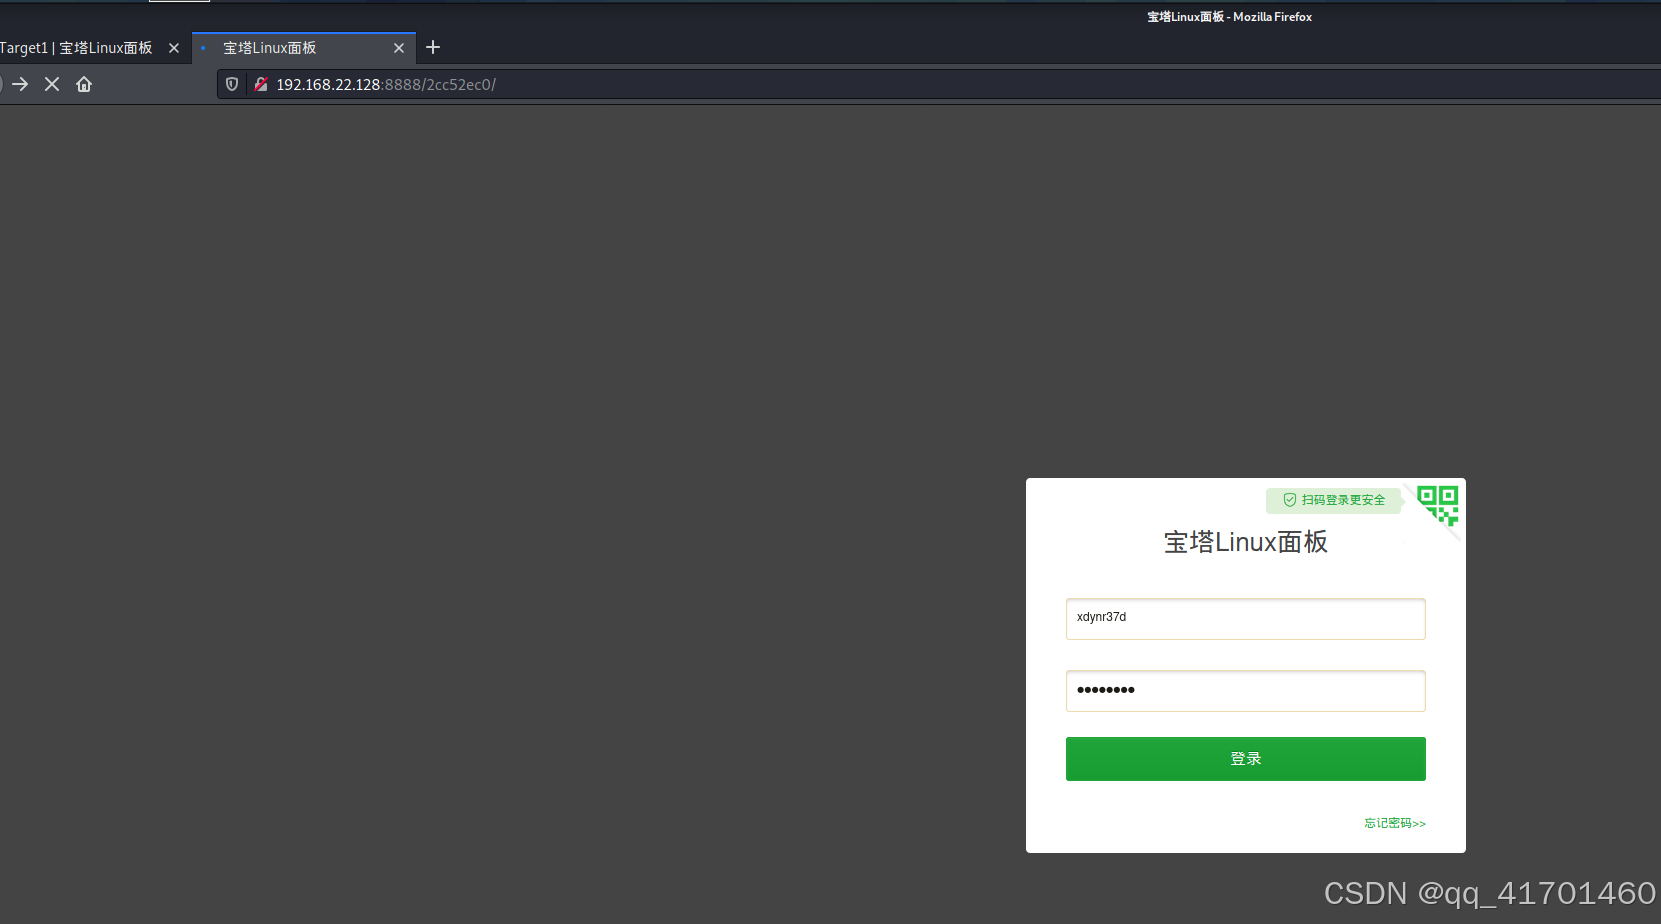Screen dimensions: 1661x924
Task: Open the 忘记密码>> link
Action: 1395,823
